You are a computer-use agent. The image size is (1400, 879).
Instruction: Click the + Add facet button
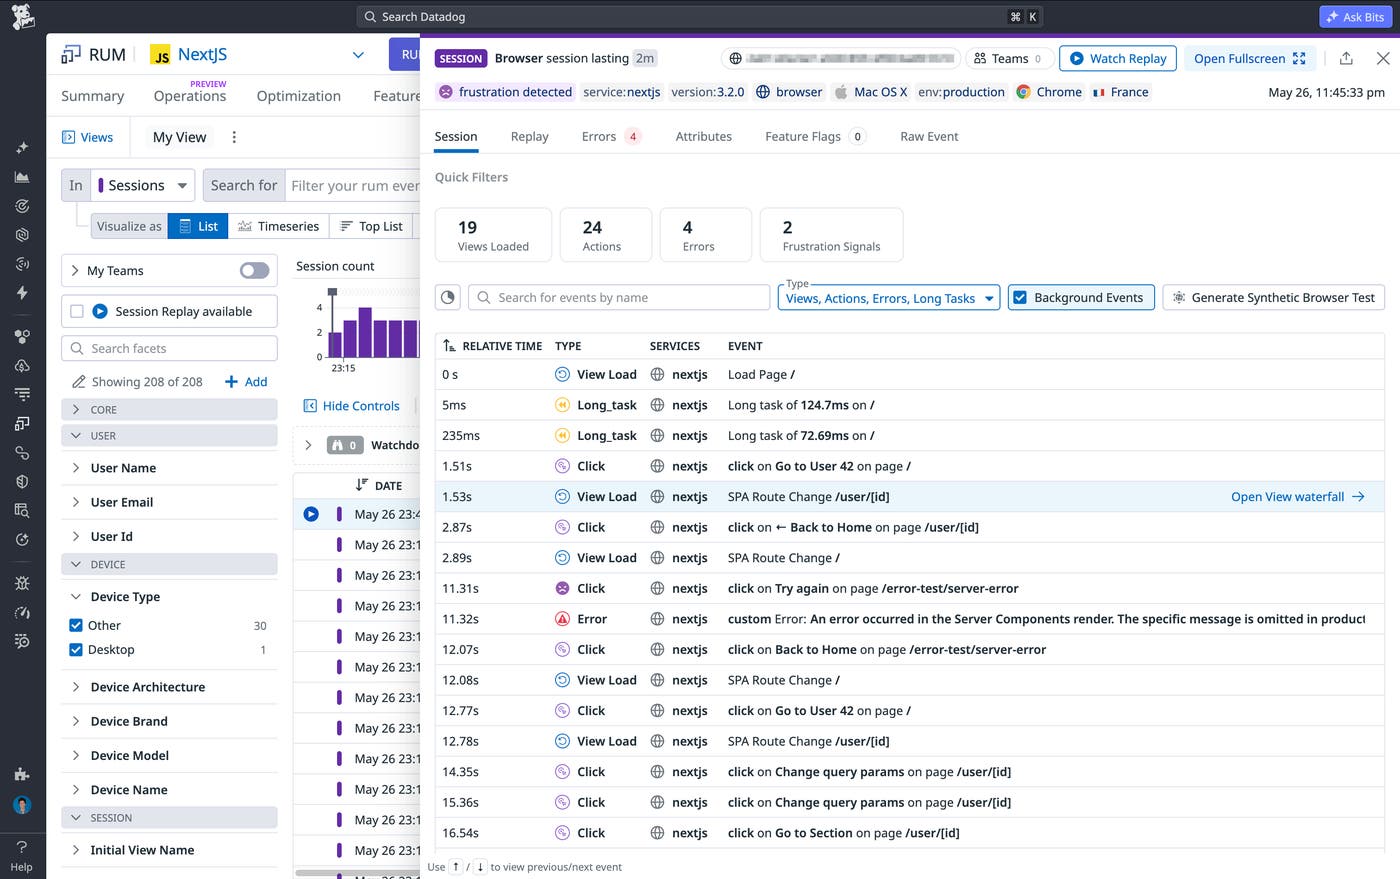(246, 382)
